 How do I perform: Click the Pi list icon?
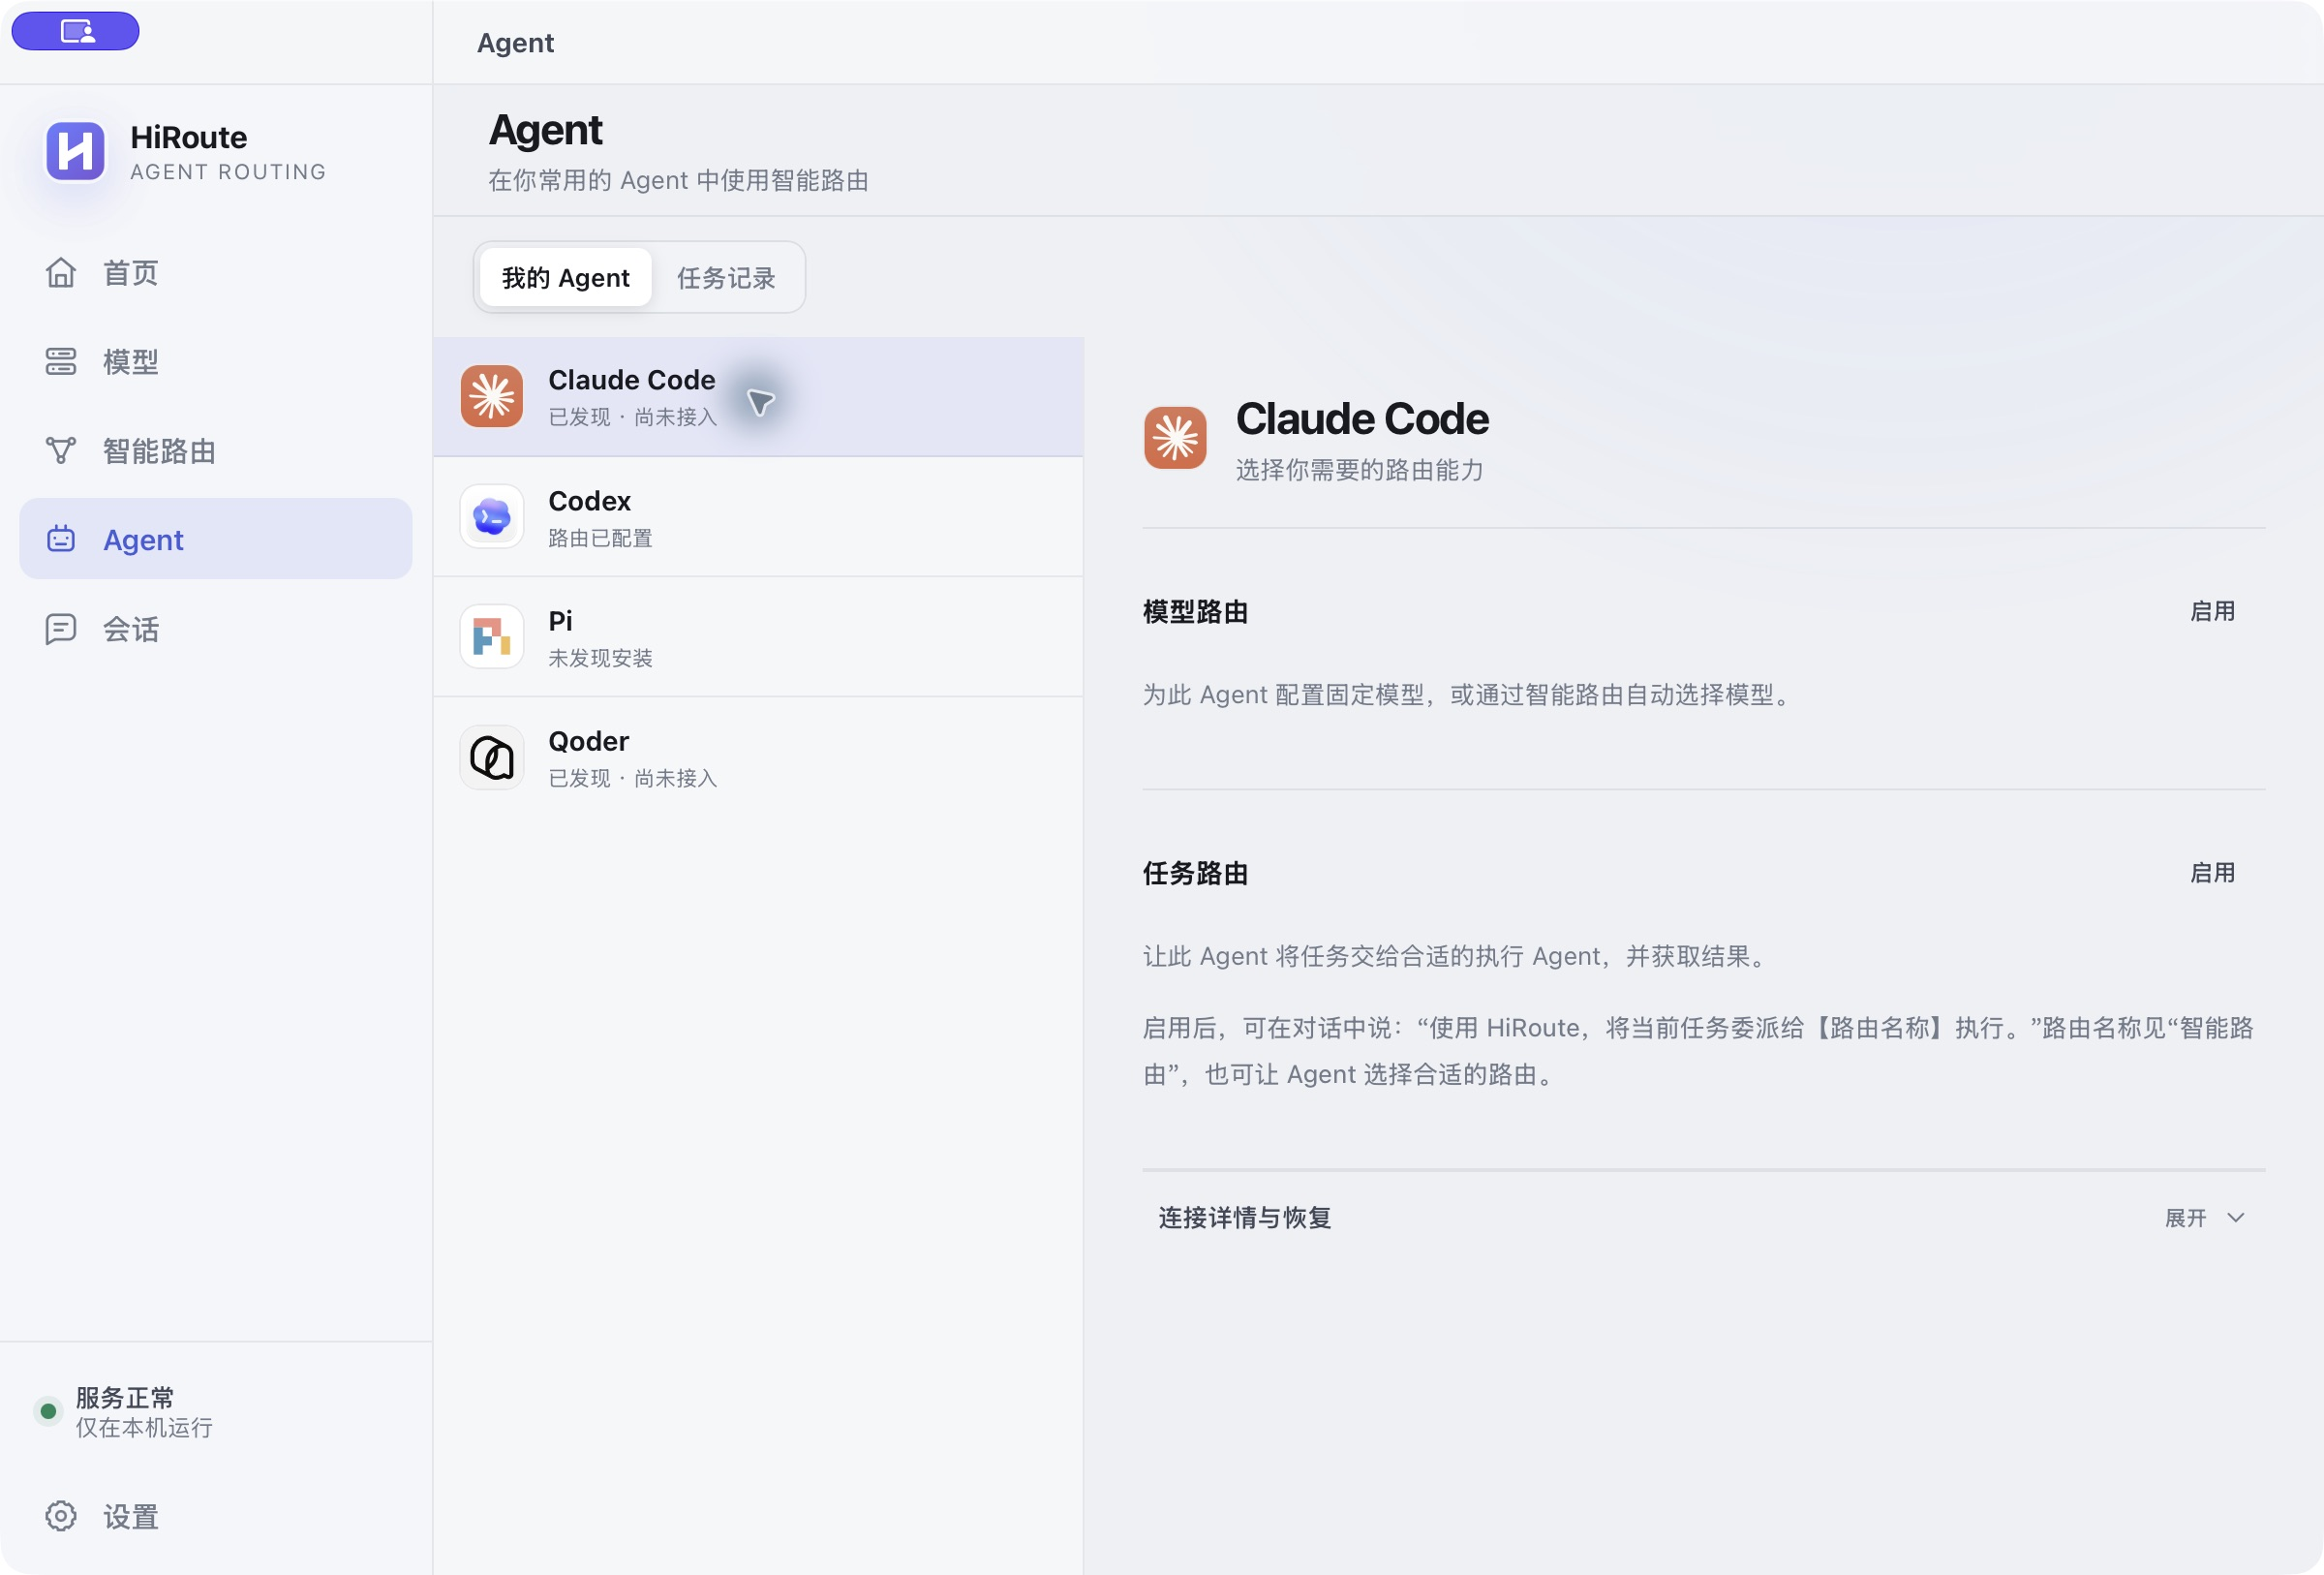[492, 636]
